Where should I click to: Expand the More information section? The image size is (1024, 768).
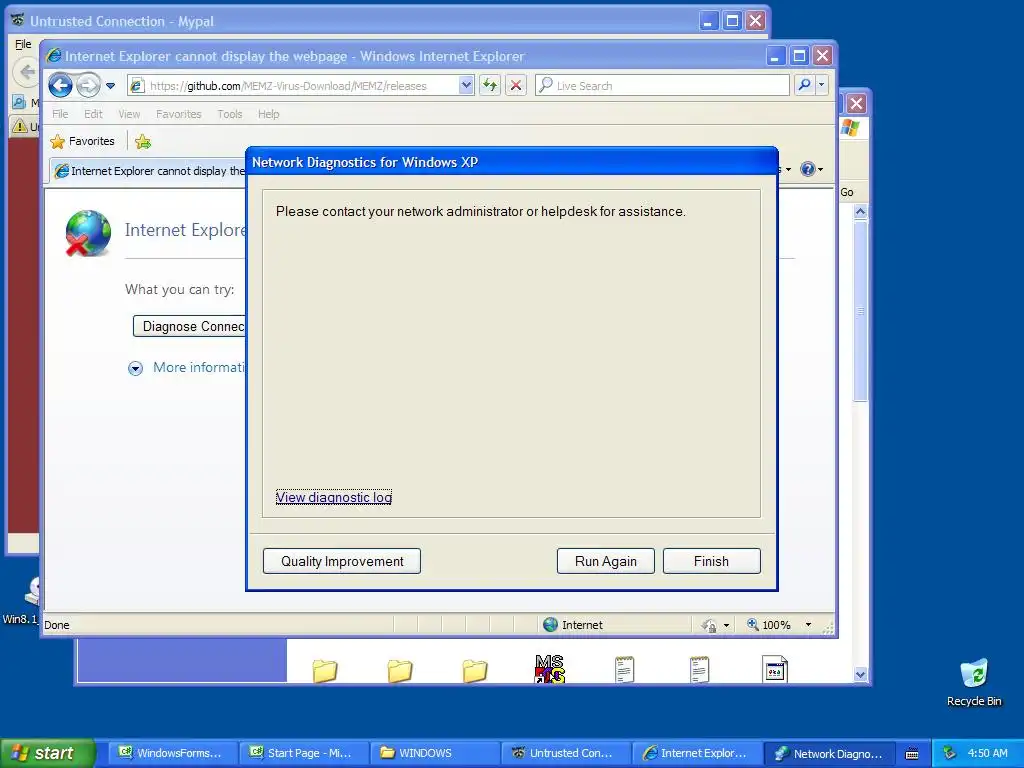point(135,368)
